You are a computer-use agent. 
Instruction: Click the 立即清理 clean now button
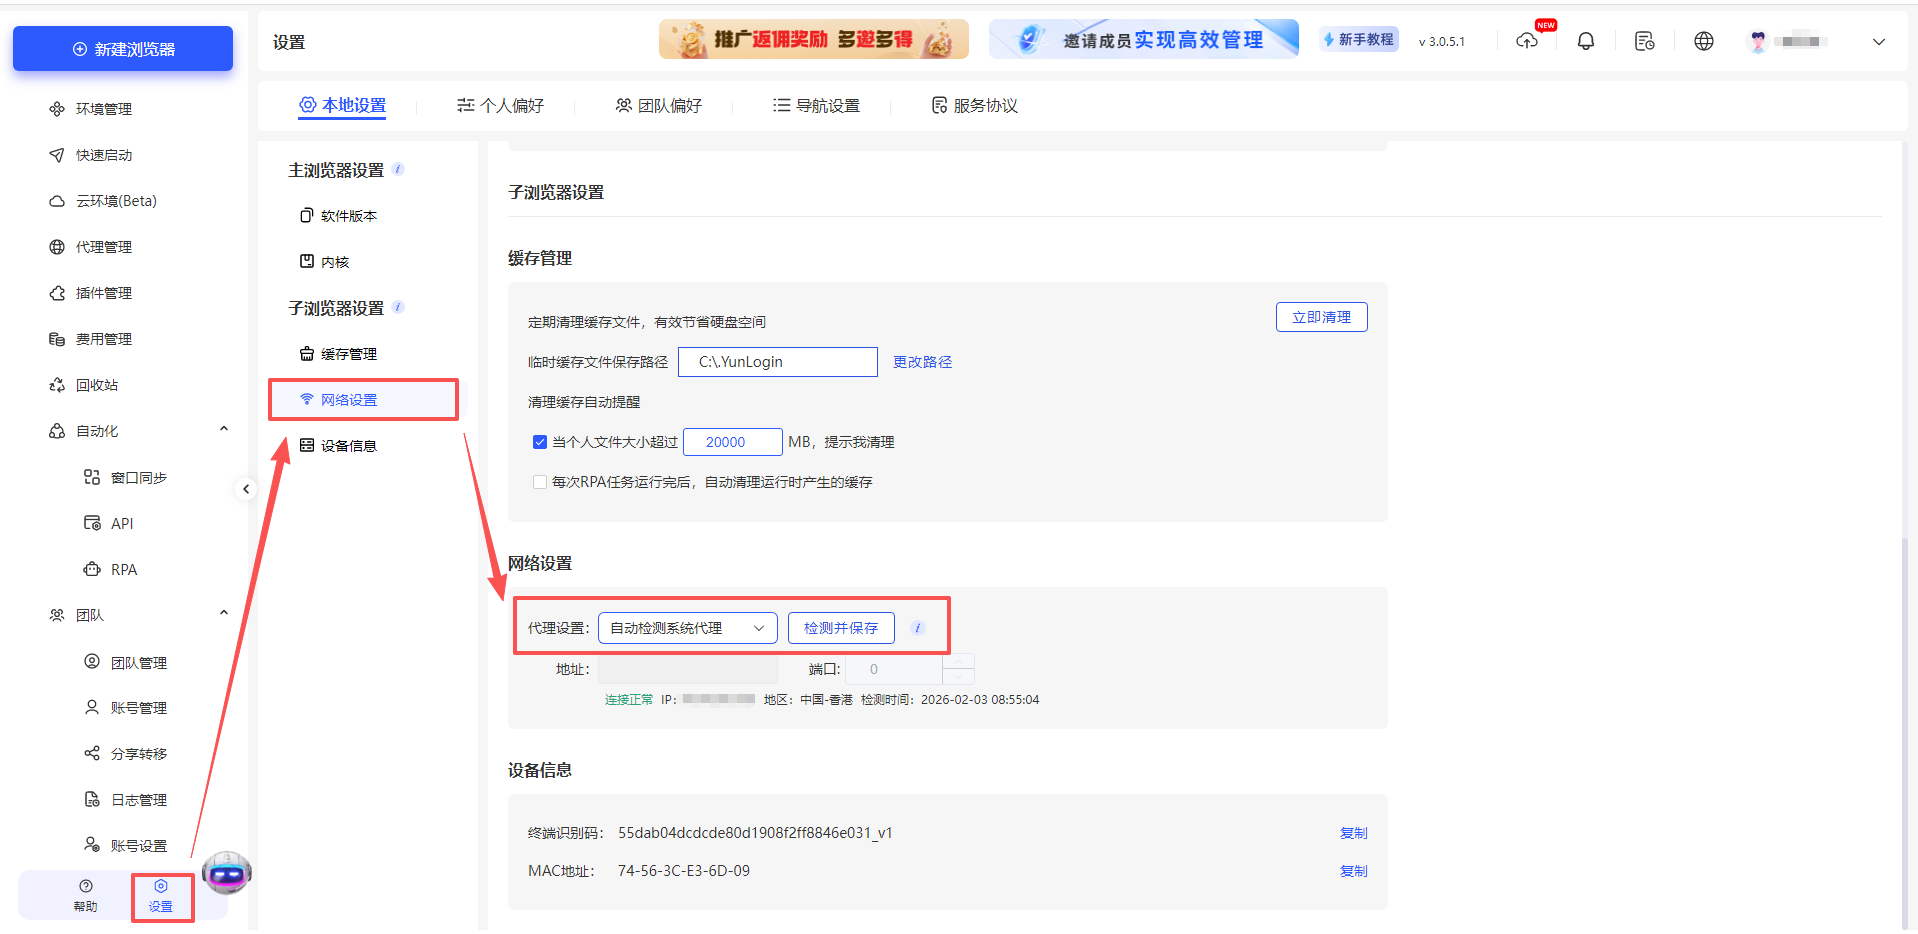coord(1321,317)
